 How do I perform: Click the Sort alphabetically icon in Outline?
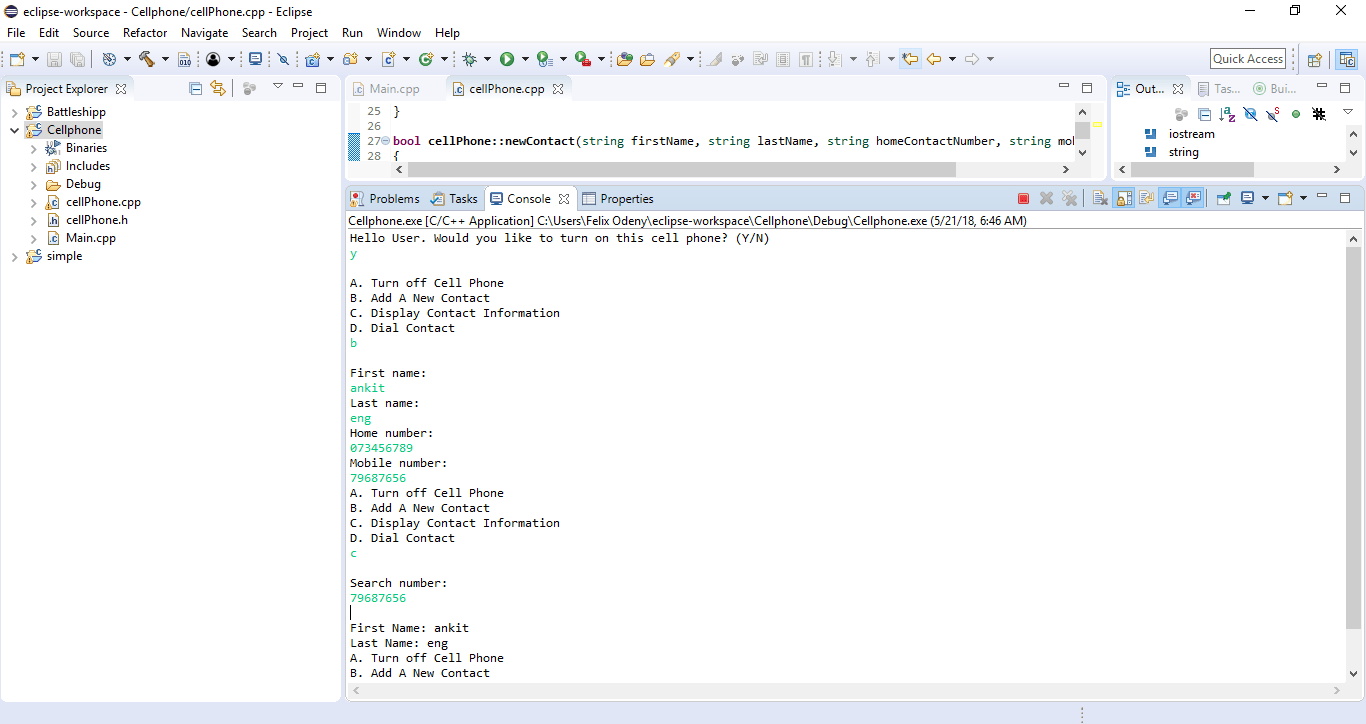[x=1227, y=114]
